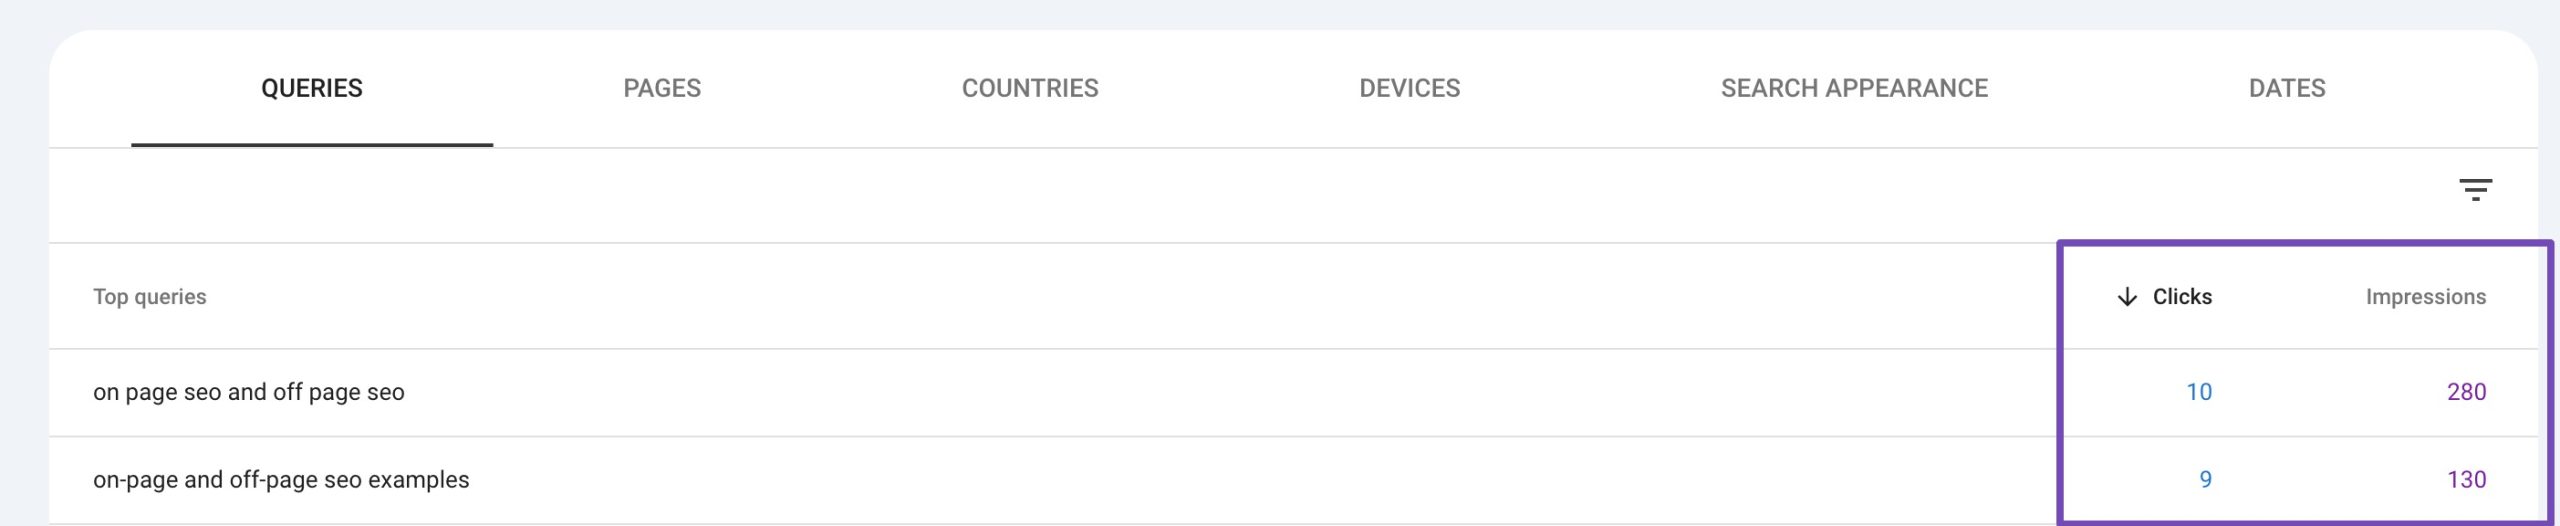Click the Top queries column header

[x=150, y=297]
